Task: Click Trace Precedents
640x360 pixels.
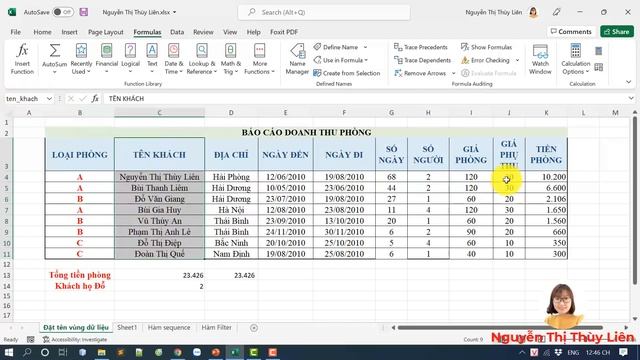Action: [x=420, y=47]
